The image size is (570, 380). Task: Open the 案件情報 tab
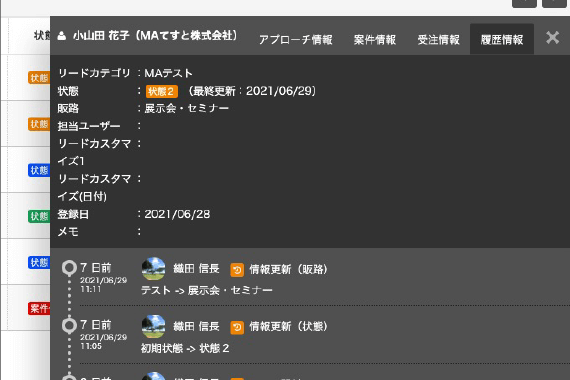point(375,40)
